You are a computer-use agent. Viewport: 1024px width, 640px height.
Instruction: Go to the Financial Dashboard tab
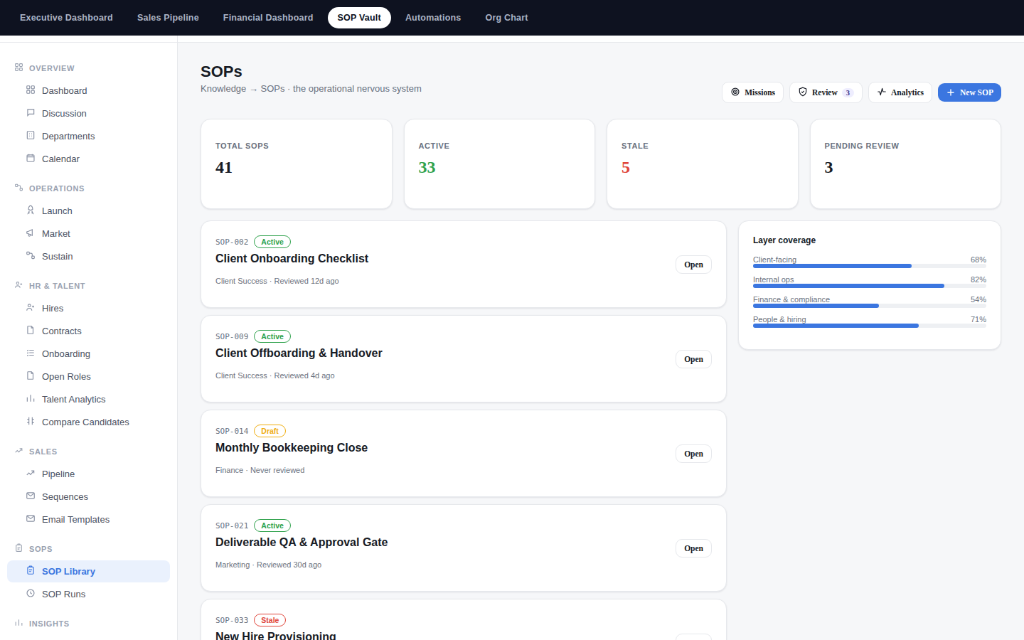[x=268, y=18]
